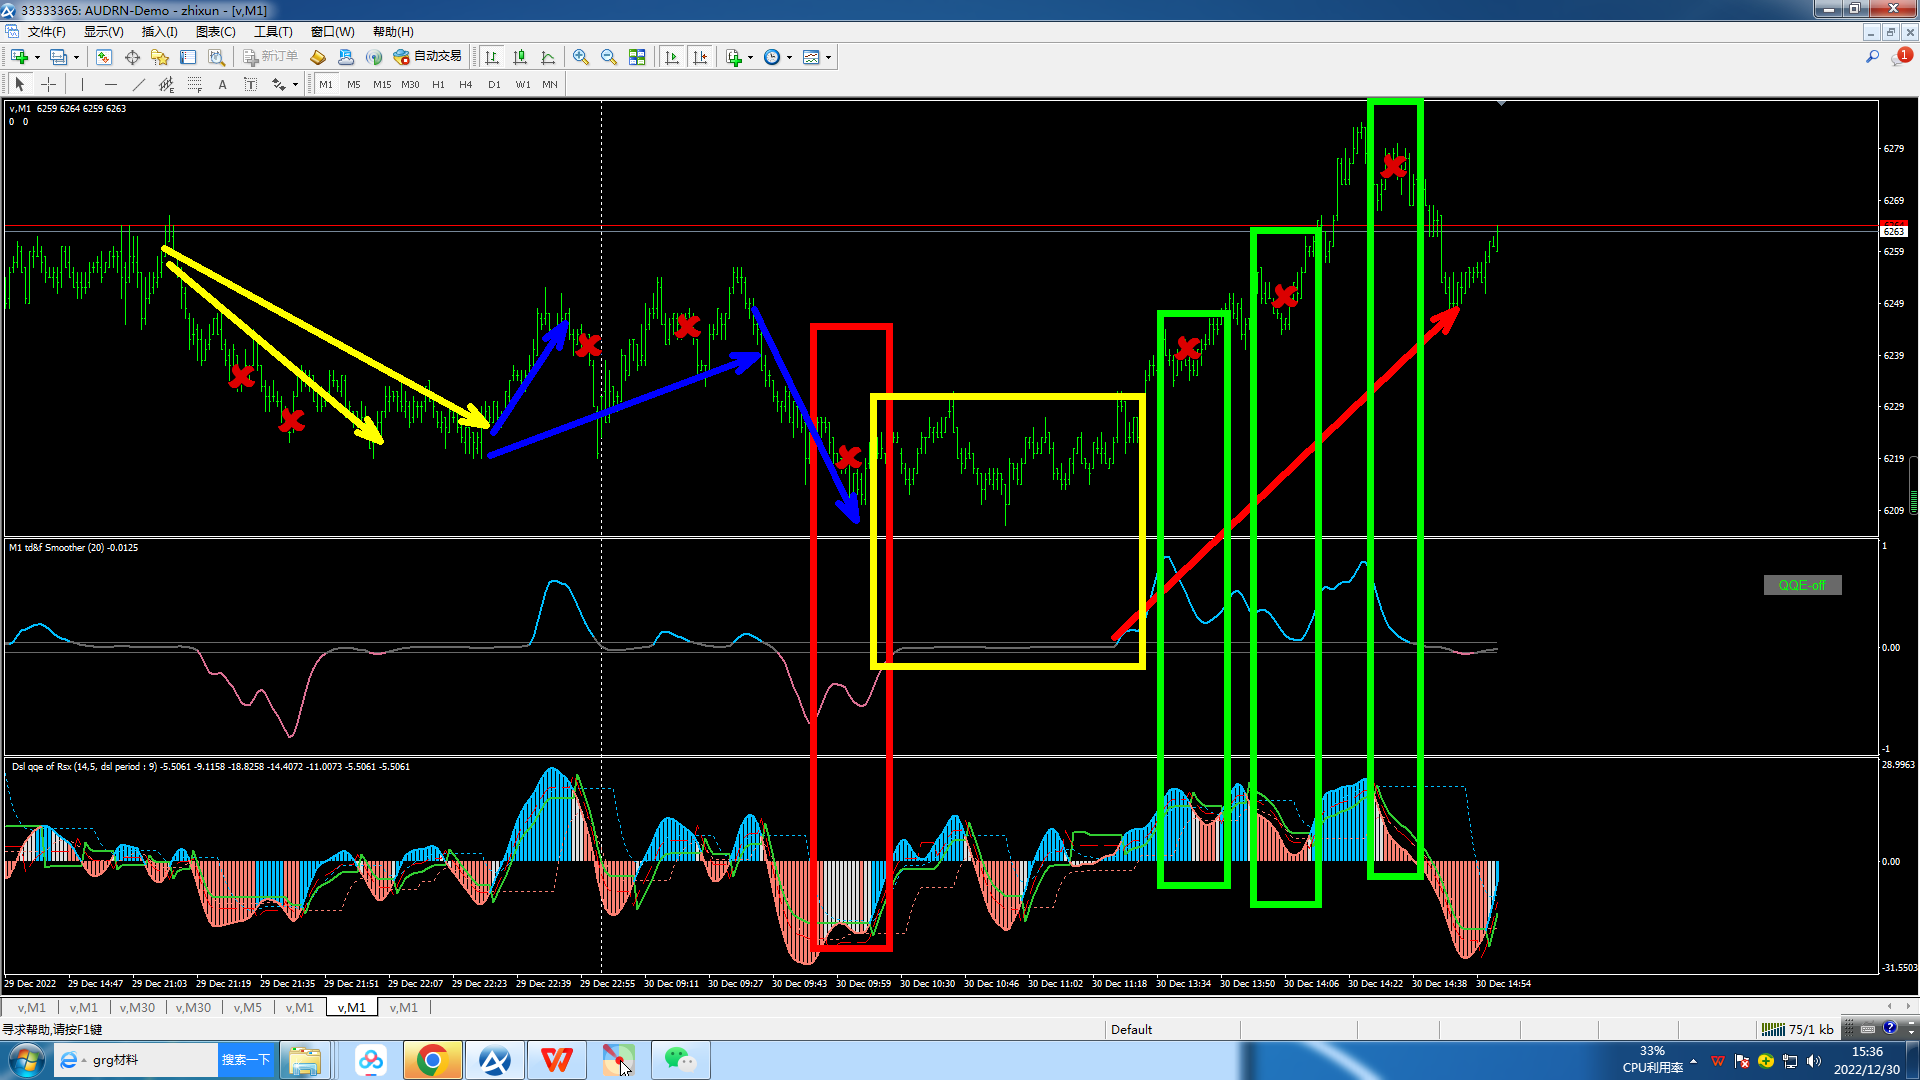
Task: Toggle chart shift icon
Action: [x=700, y=57]
